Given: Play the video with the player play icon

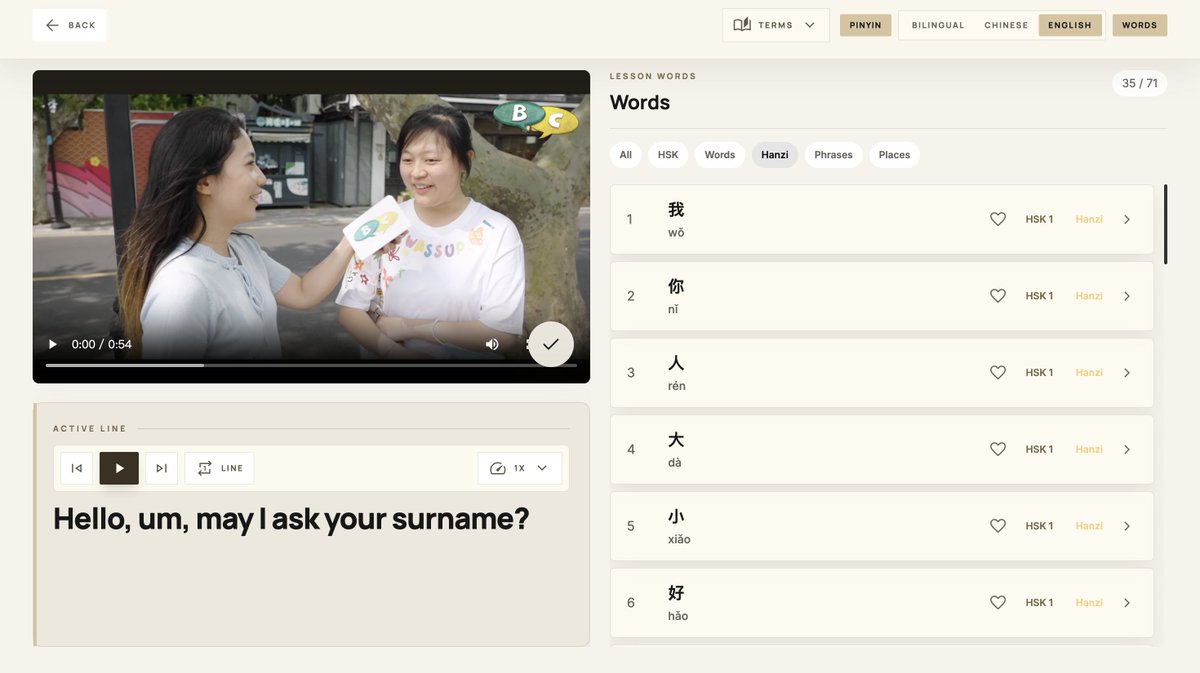Looking at the screenshot, I should (x=53, y=344).
